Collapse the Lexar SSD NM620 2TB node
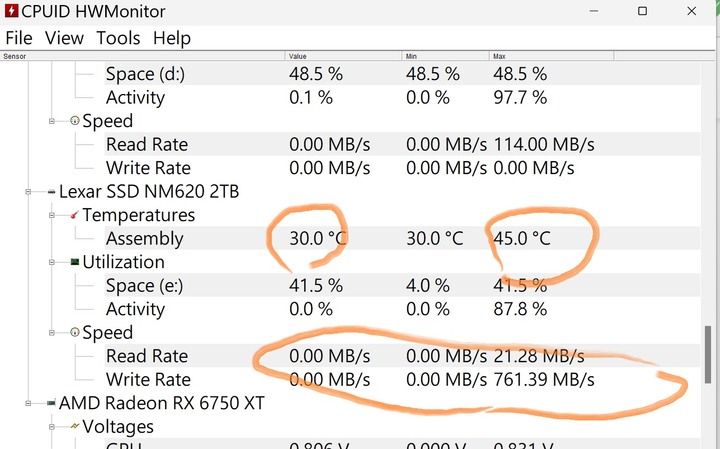 pos(28,191)
